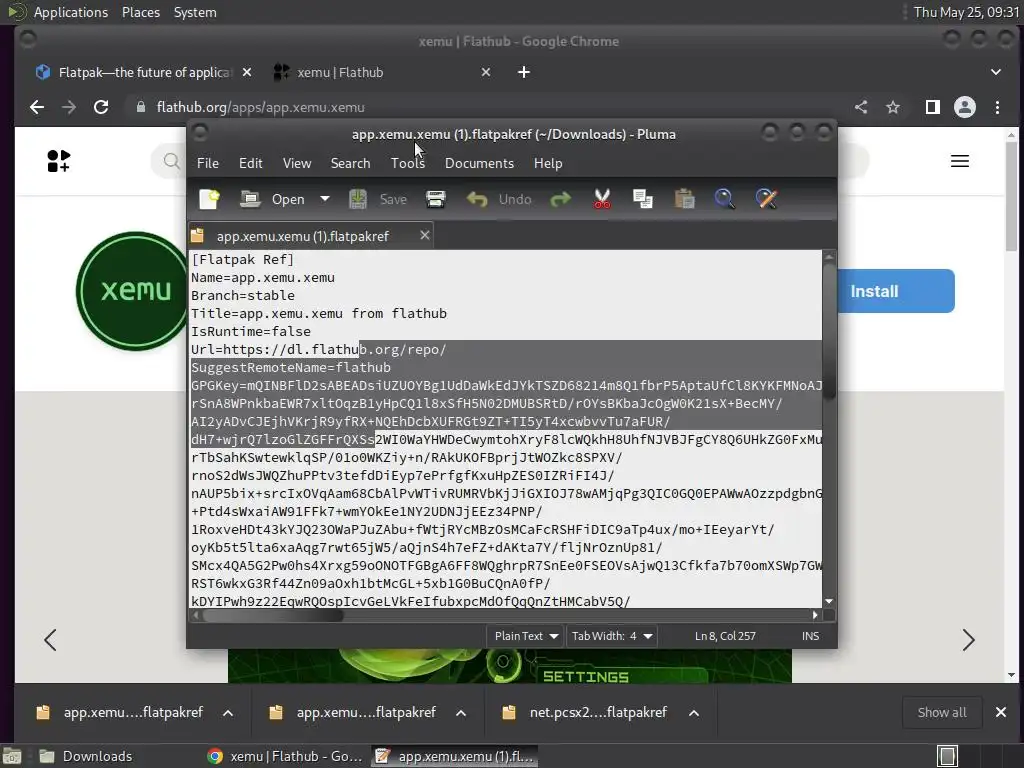The height and width of the screenshot is (768, 1024).
Task: Open the Flathub hamburger menu
Action: [959, 161]
